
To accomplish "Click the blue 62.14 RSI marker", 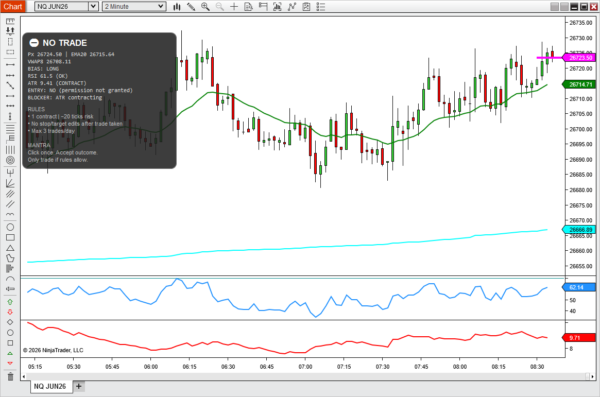I will pyautogui.click(x=579, y=287).
